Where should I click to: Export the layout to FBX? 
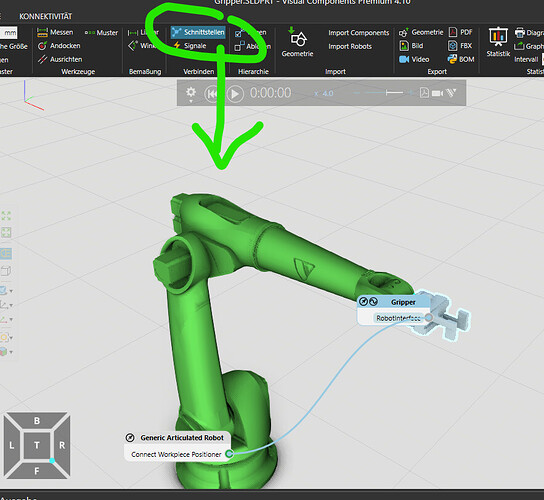tap(460, 46)
